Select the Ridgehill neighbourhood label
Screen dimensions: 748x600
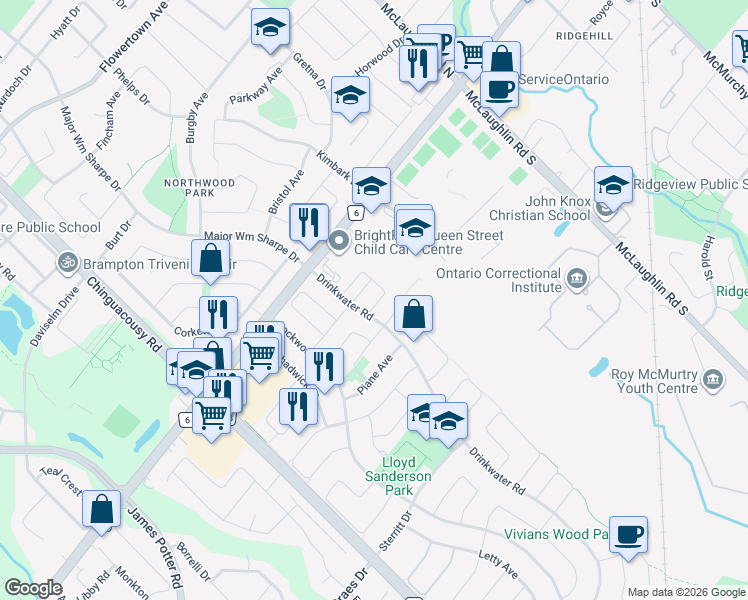click(584, 36)
